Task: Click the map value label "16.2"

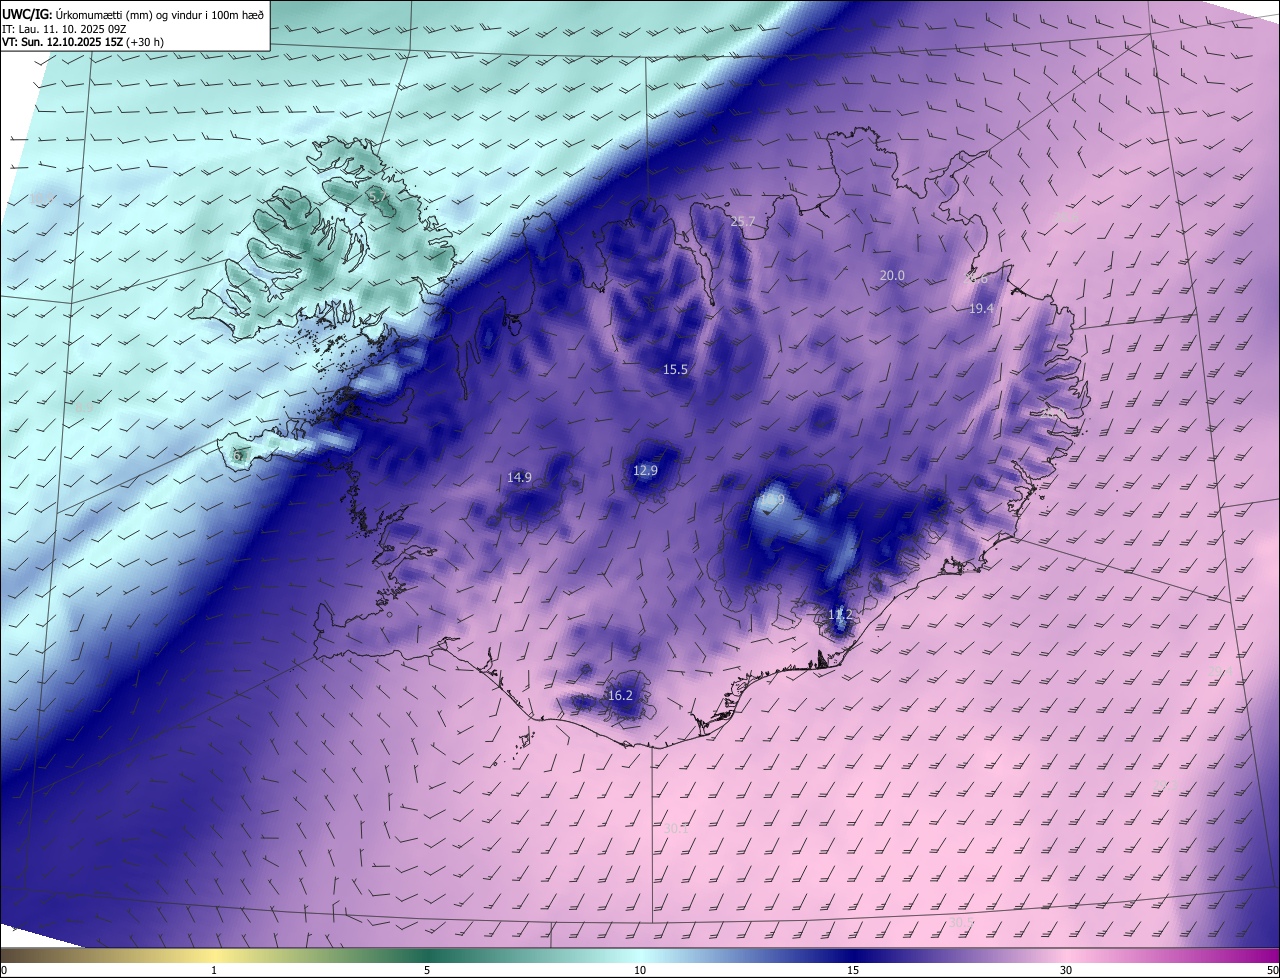Action: (x=620, y=695)
